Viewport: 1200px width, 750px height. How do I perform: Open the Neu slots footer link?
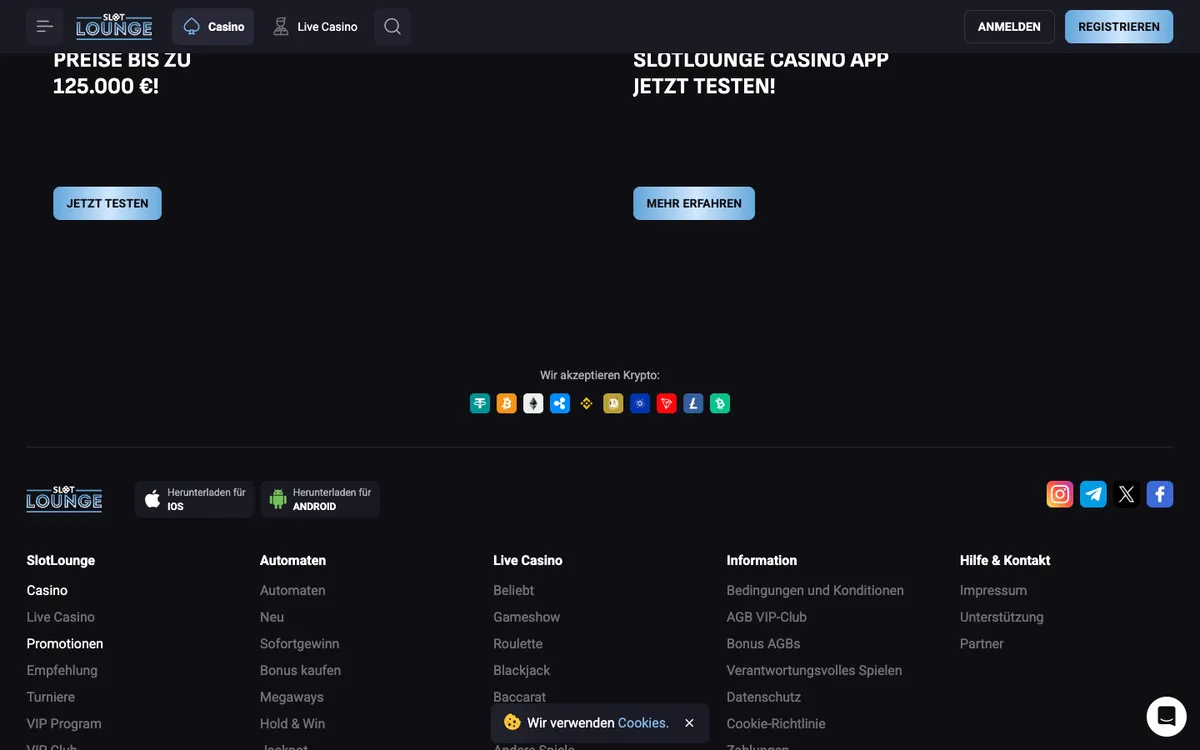point(272,617)
